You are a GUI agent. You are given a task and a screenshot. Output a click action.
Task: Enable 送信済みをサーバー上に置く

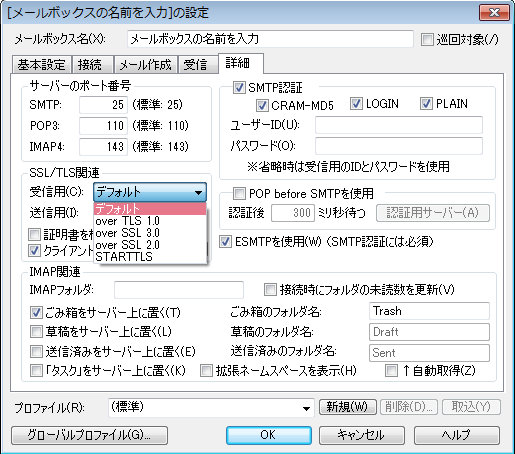[36, 351]
